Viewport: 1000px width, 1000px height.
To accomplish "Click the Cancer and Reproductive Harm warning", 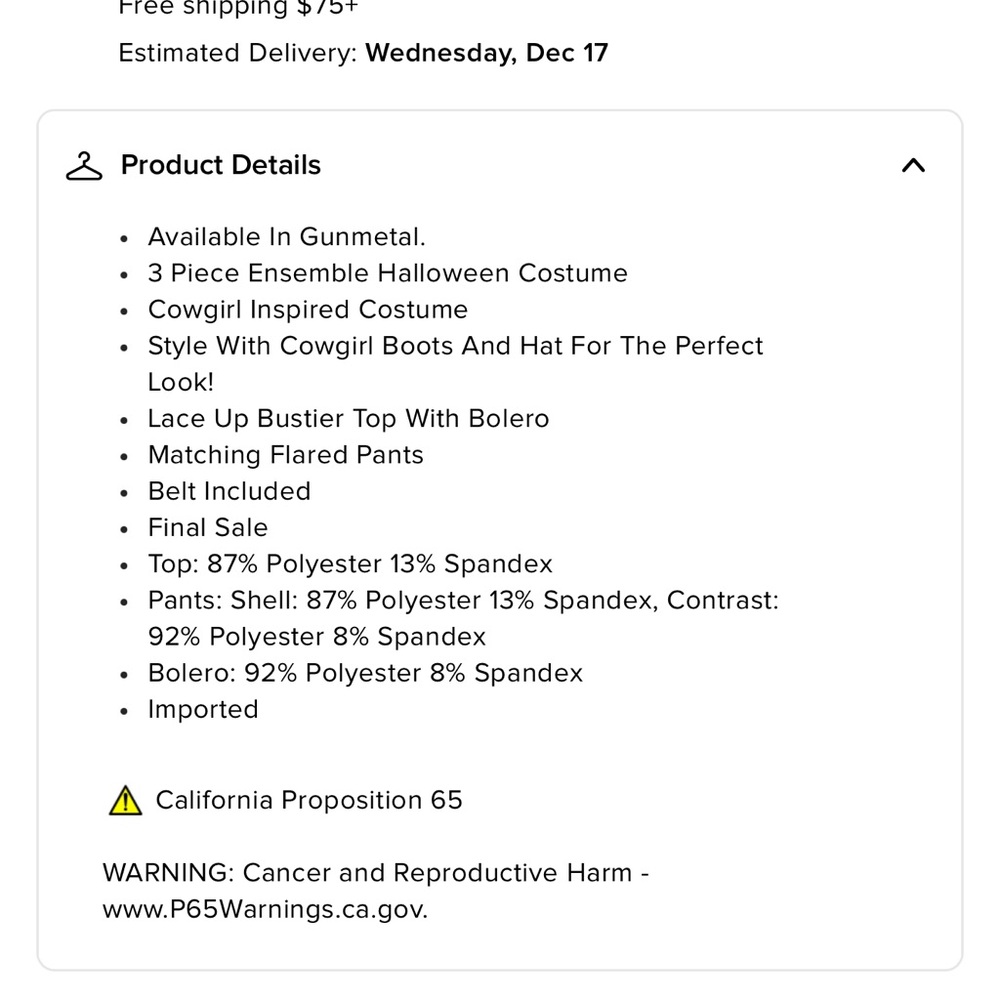I will pos(375,873).
